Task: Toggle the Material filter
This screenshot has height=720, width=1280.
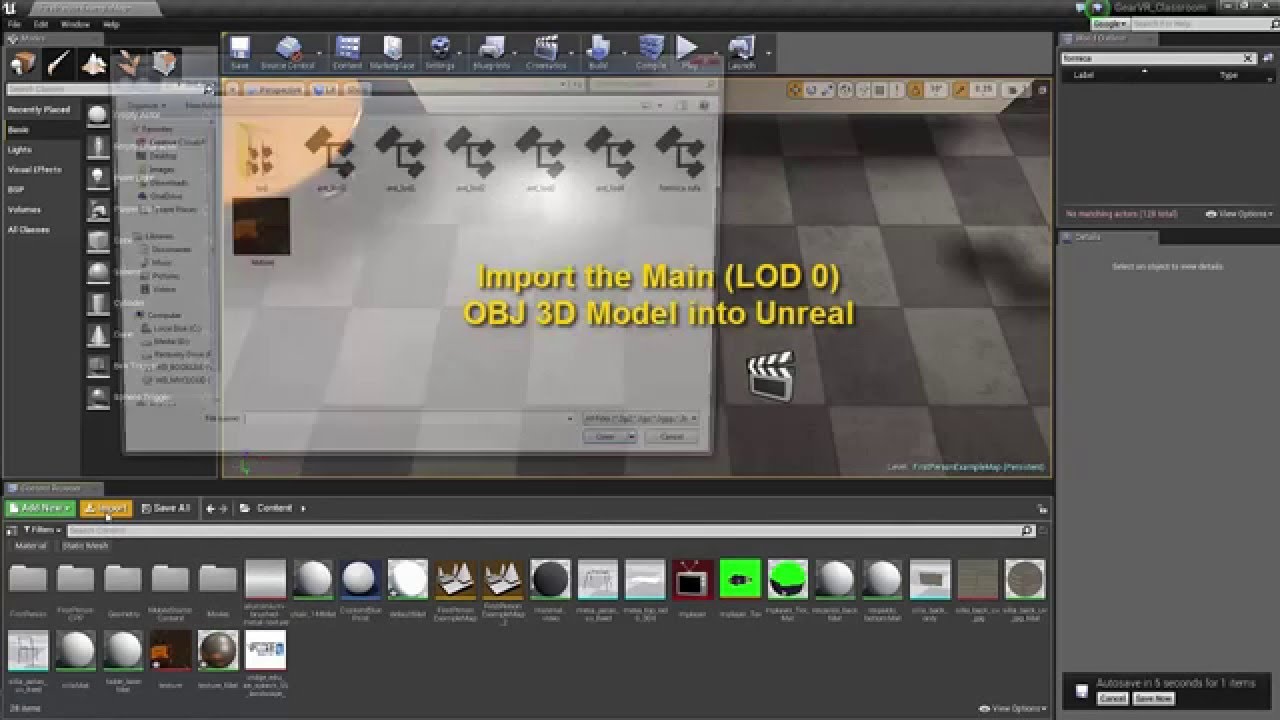Action: tap(31, 546)
